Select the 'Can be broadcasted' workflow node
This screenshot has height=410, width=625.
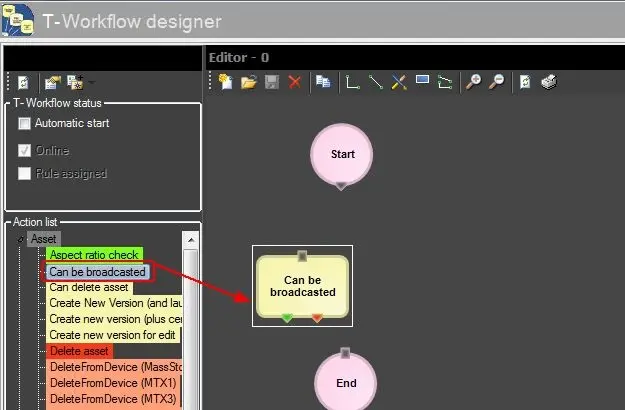coord(302,286)
